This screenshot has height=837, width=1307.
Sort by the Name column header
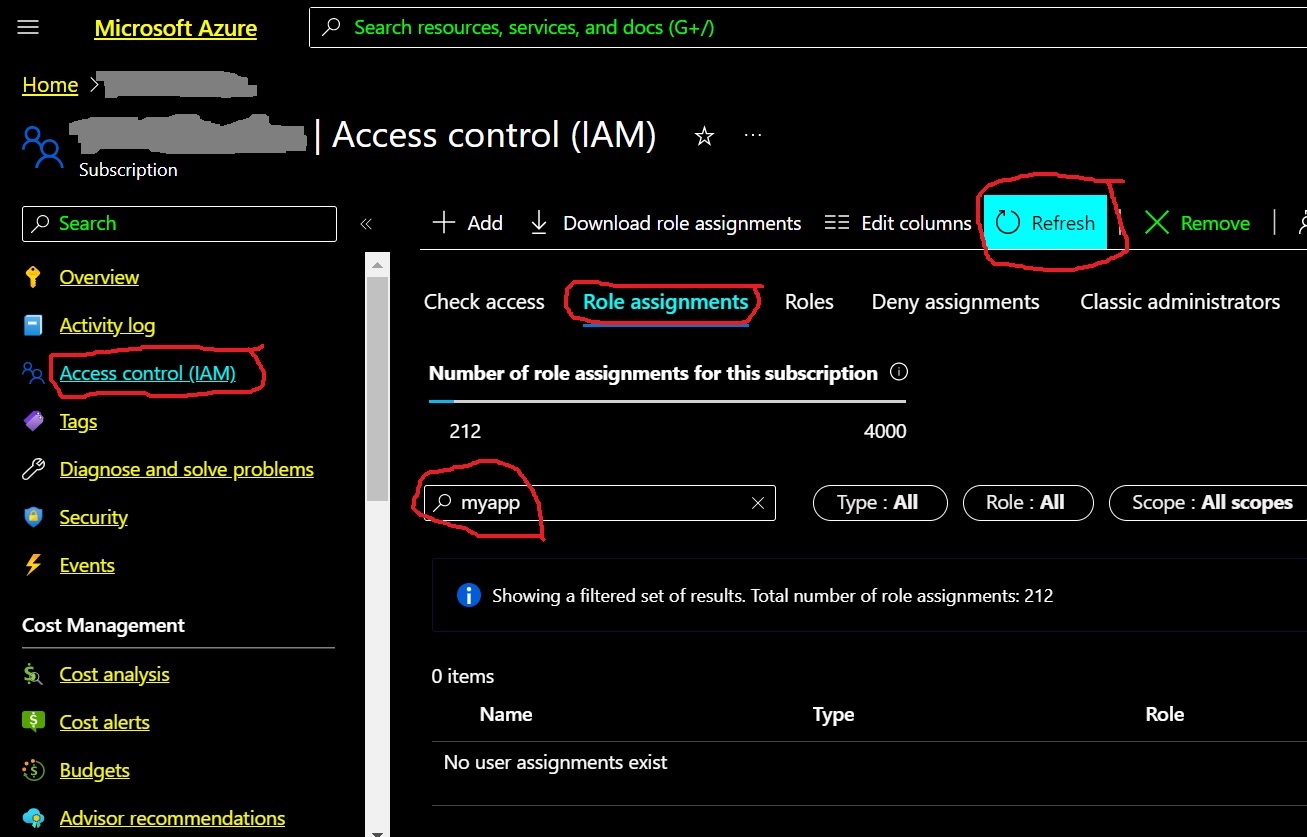[x=506, y=714]
